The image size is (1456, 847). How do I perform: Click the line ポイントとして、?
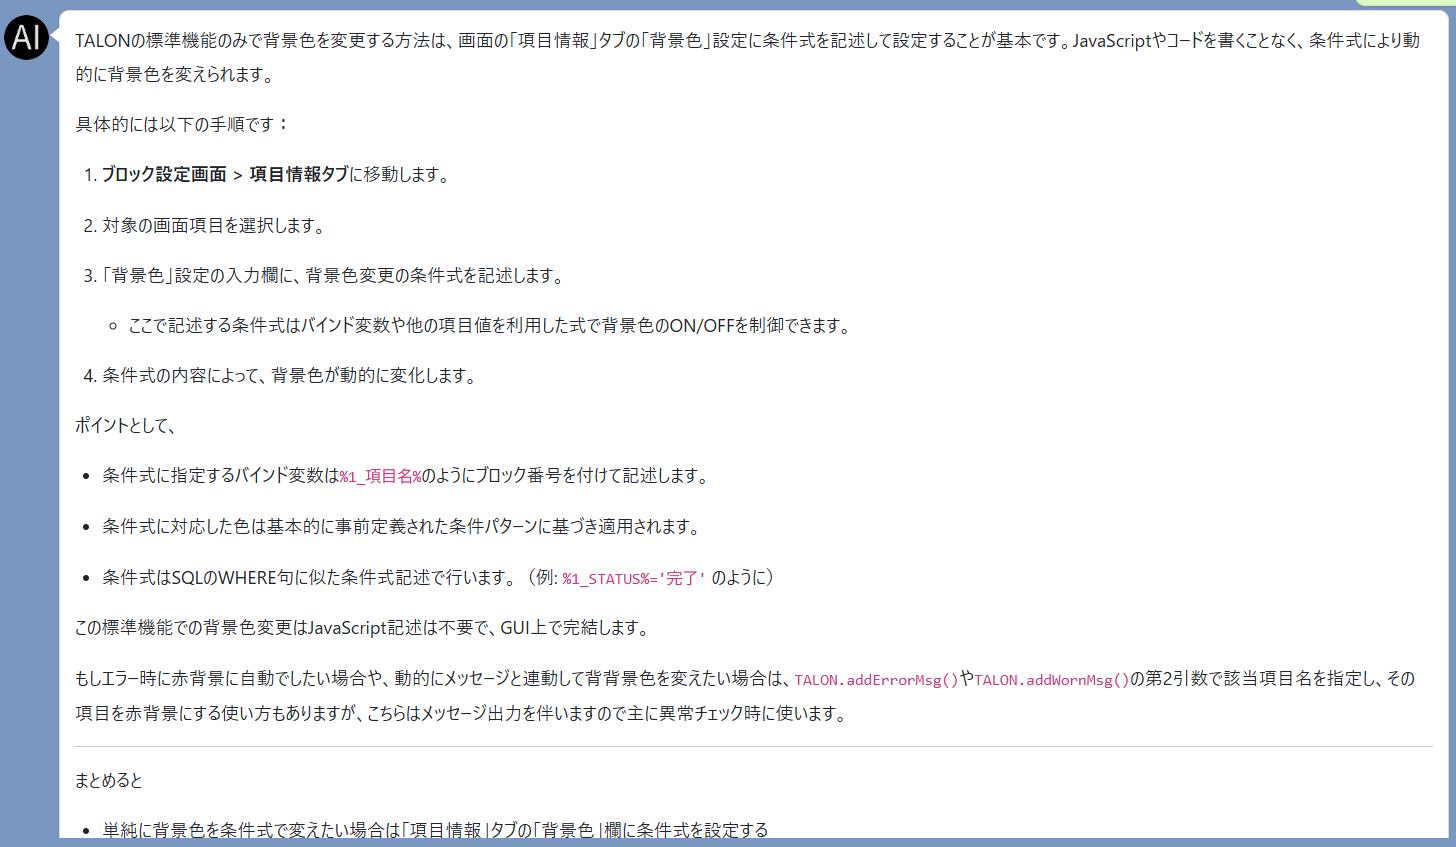(x=126, y=426)
